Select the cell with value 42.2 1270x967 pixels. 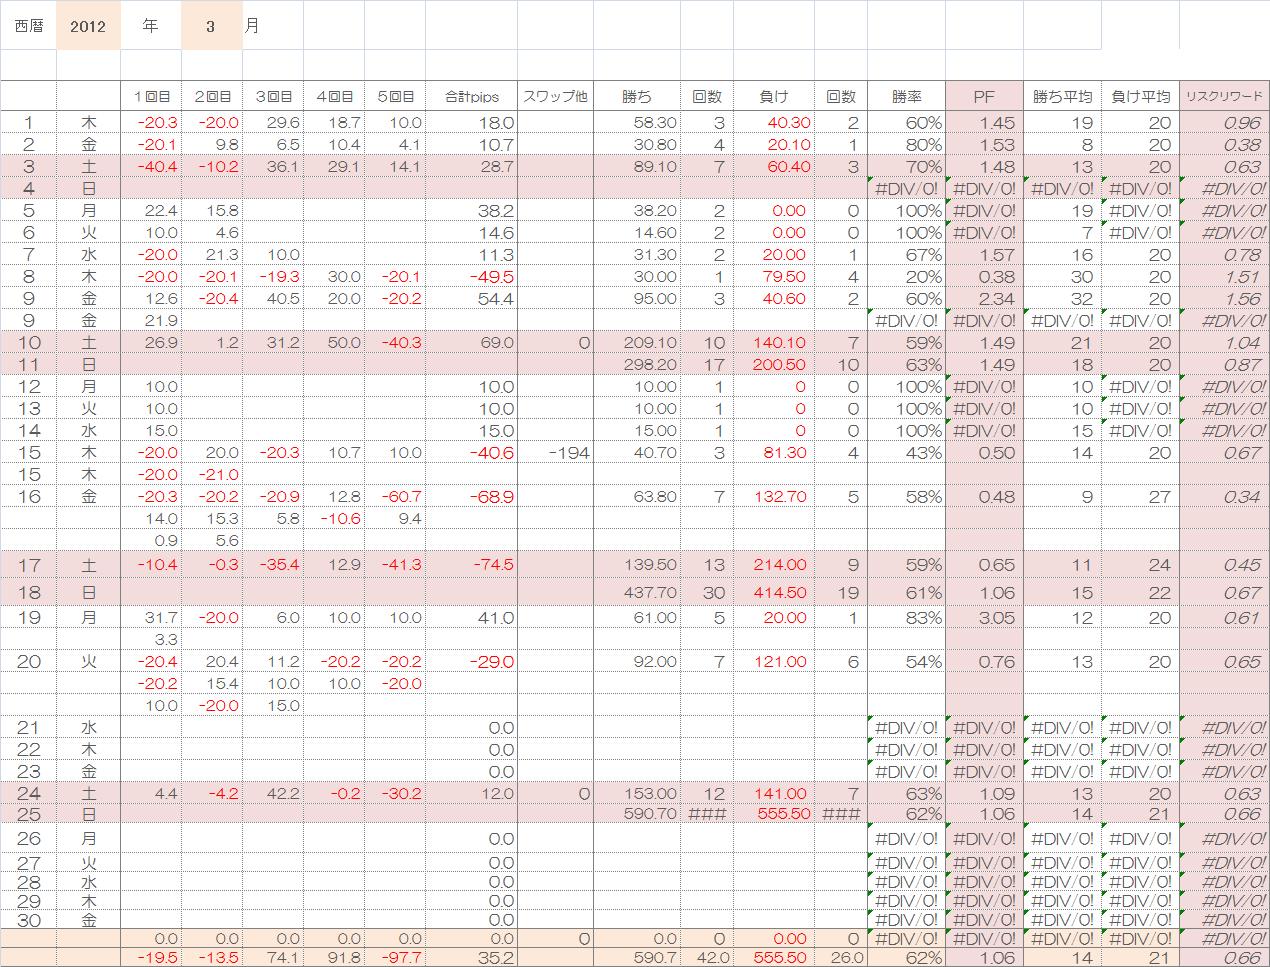(x=273, y=793)
